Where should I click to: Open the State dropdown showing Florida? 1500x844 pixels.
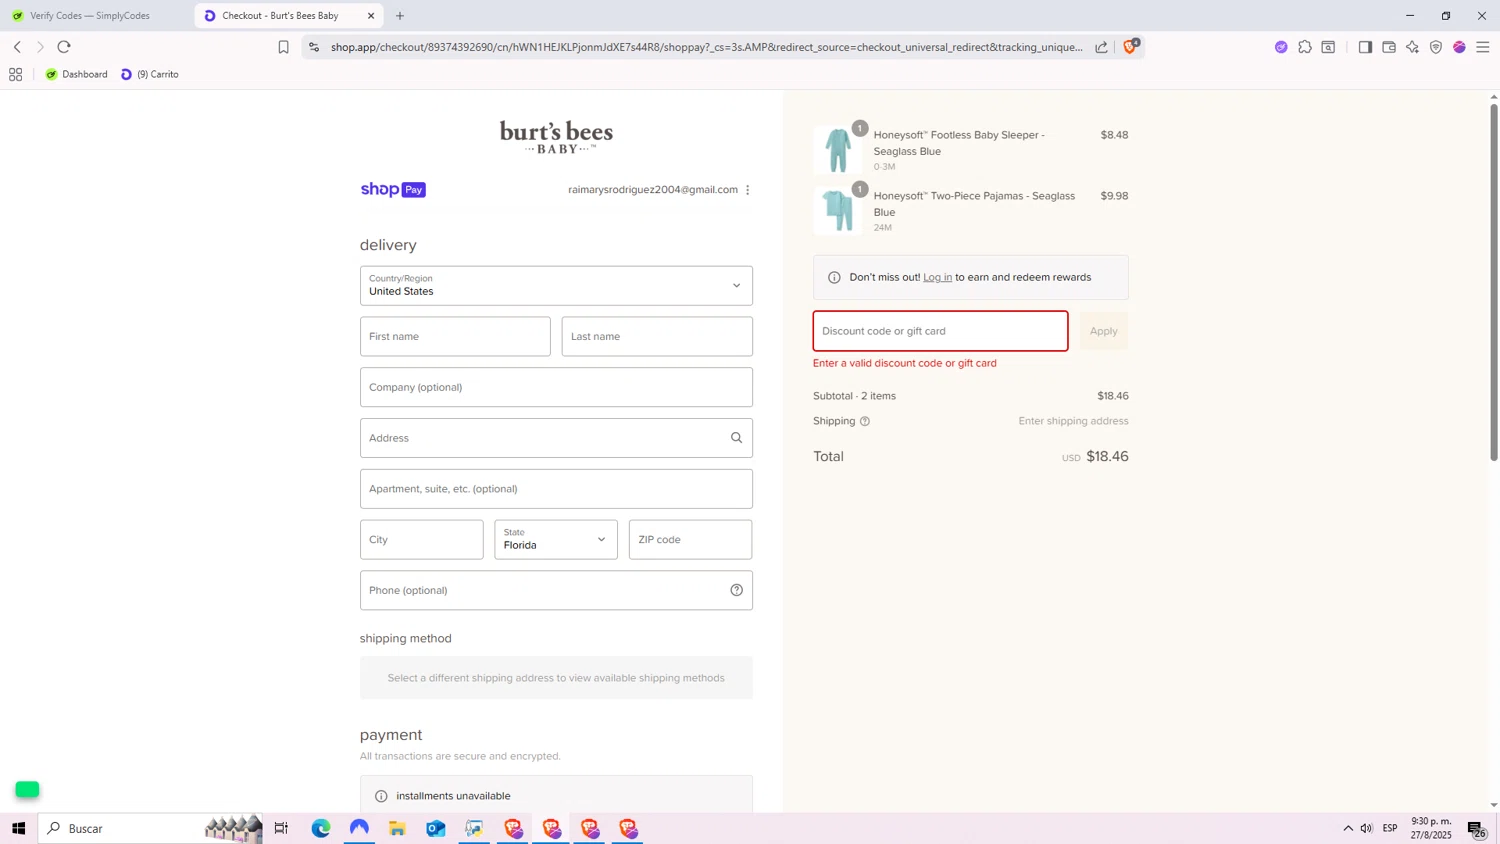coord(556,540)
